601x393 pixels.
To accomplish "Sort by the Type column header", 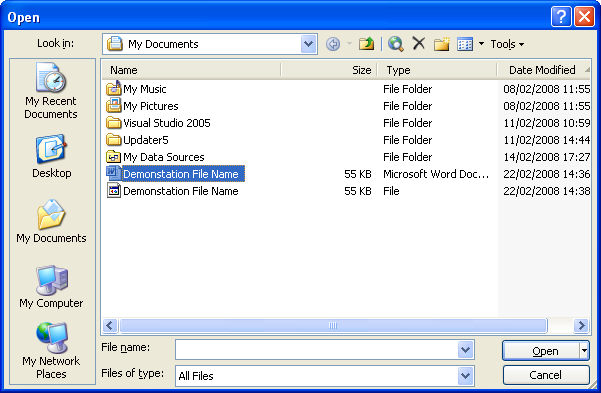I will coord(437,70).
